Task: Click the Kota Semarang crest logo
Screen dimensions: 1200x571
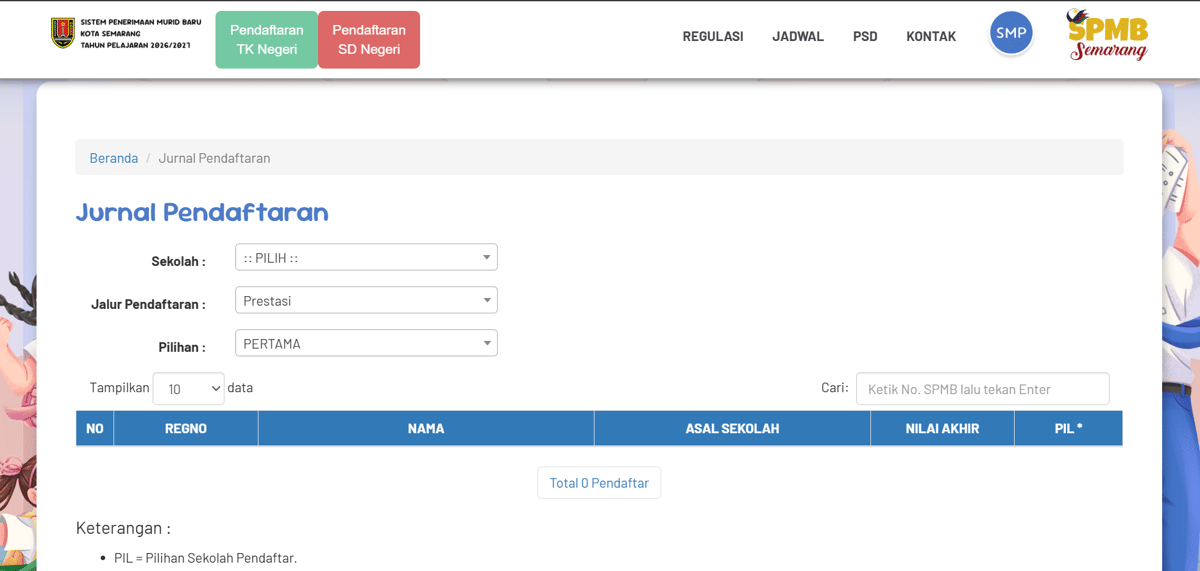Action: point(63,33)
